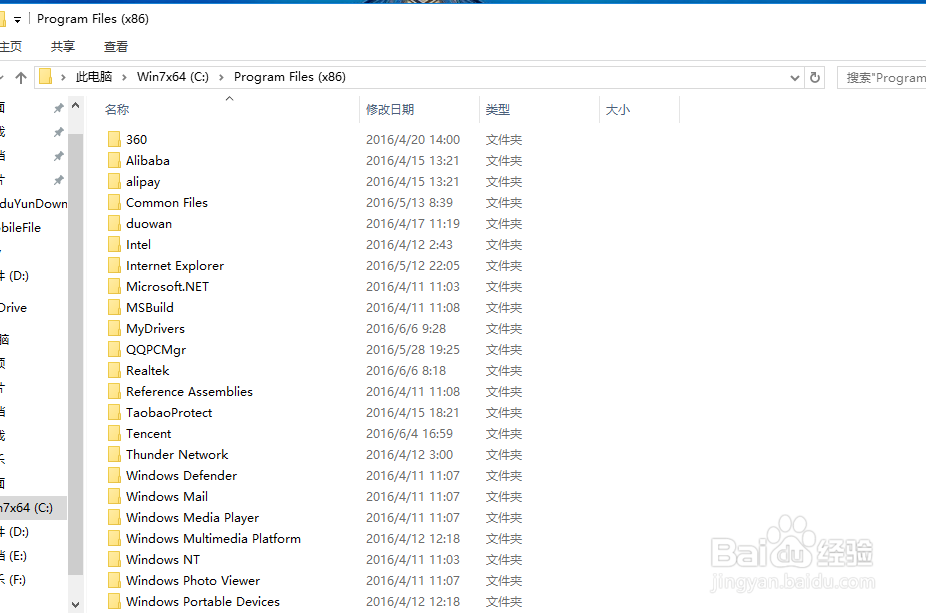Click the Windows Mail folder icon
Image resolution: width=926 pixels, height=614 pixels.
pyautogui.click(x=115, y=497)
